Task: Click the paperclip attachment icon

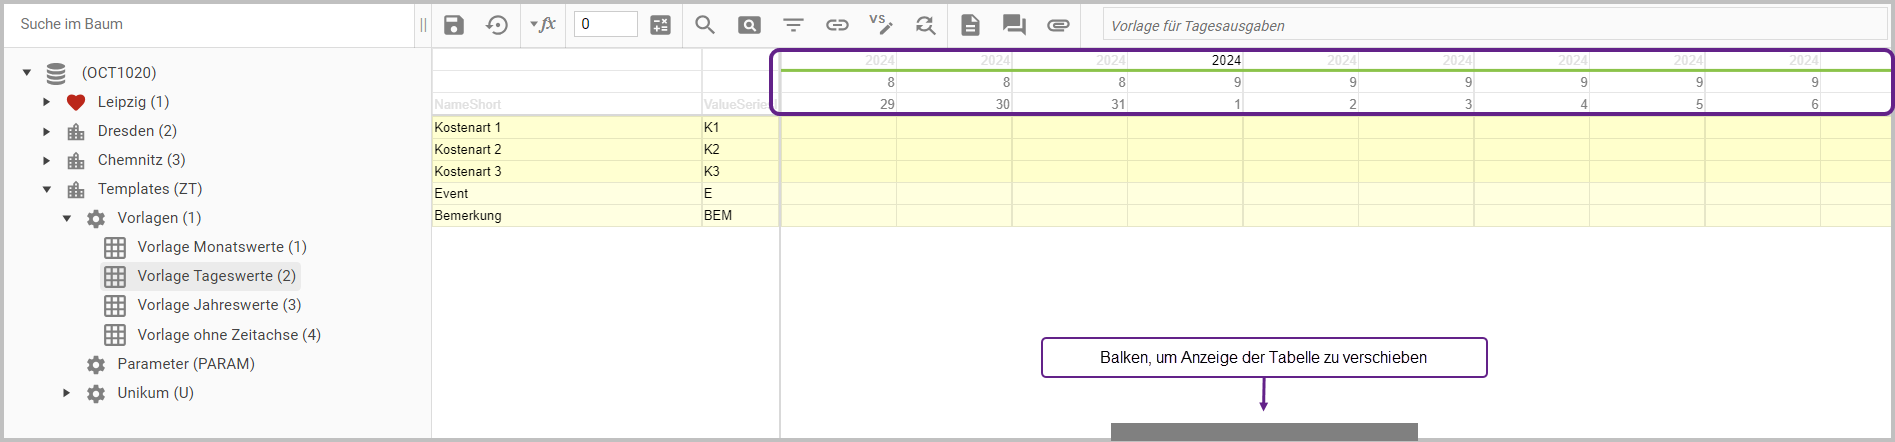Action: click(1058, 25)
